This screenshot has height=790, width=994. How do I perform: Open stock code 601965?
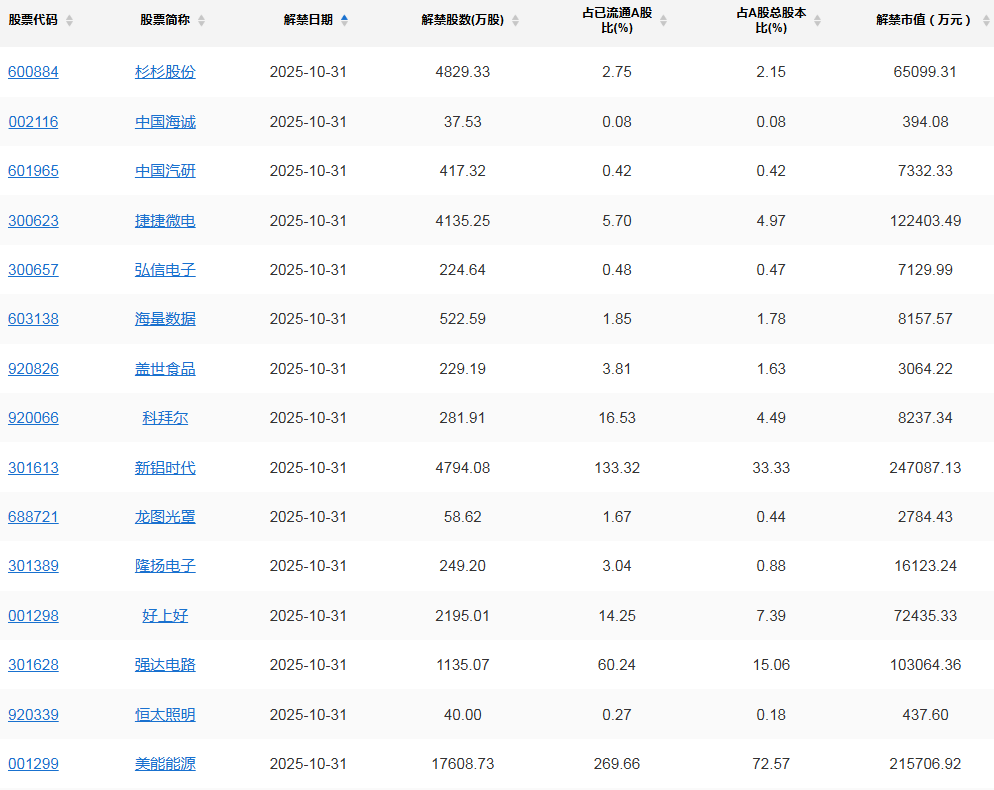(33, 171)
